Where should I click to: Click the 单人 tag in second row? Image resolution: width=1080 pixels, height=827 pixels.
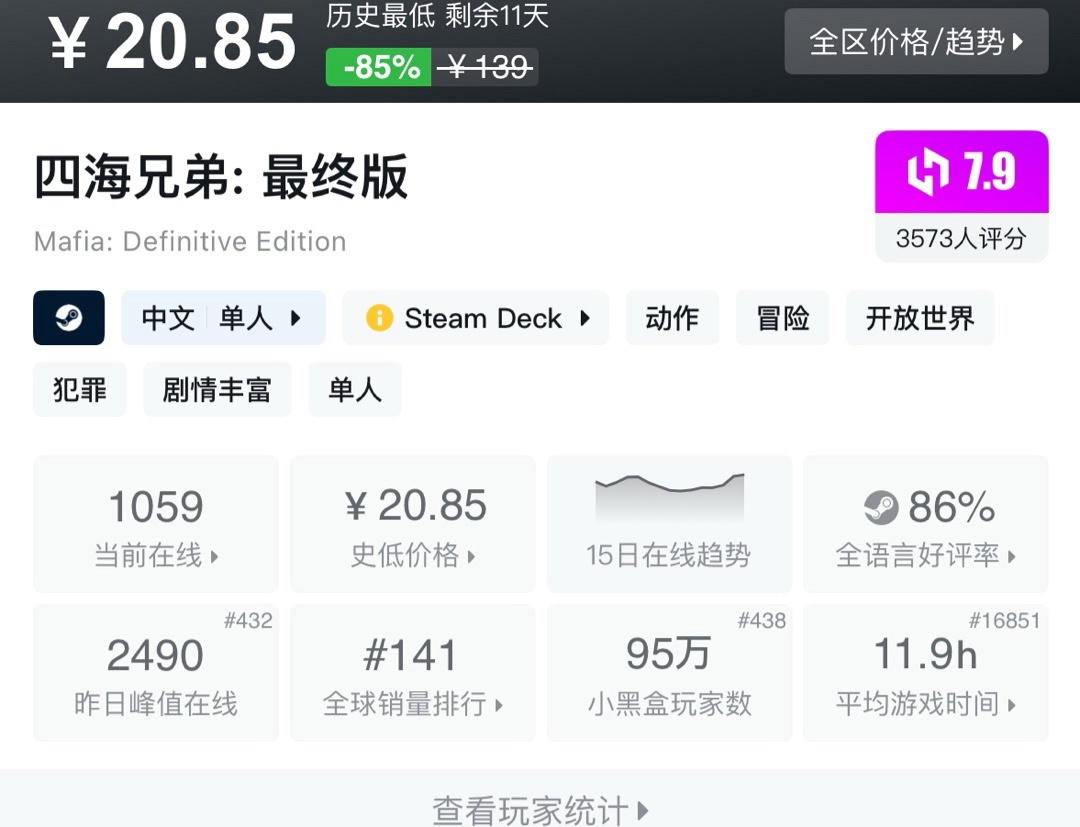pos(355,389)
